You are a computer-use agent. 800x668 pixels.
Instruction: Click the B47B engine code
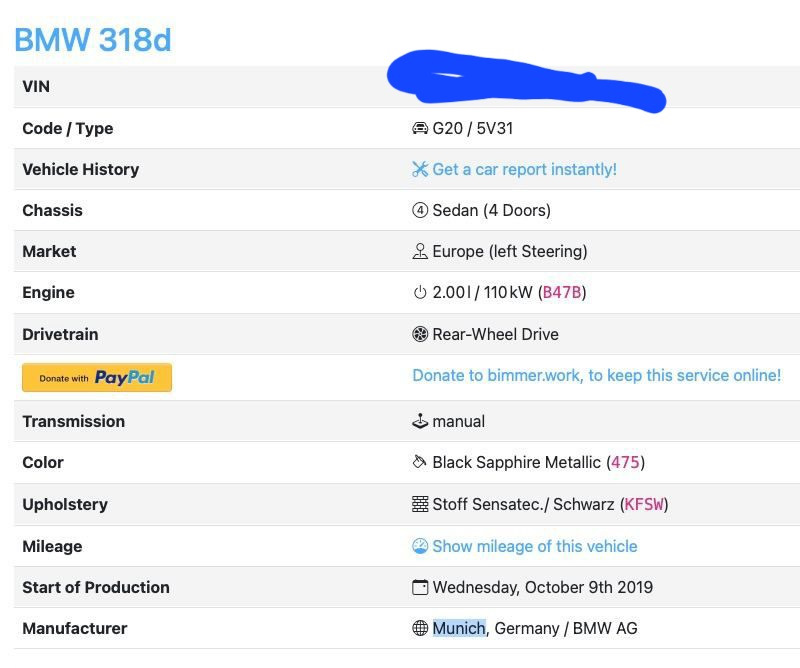562,292
